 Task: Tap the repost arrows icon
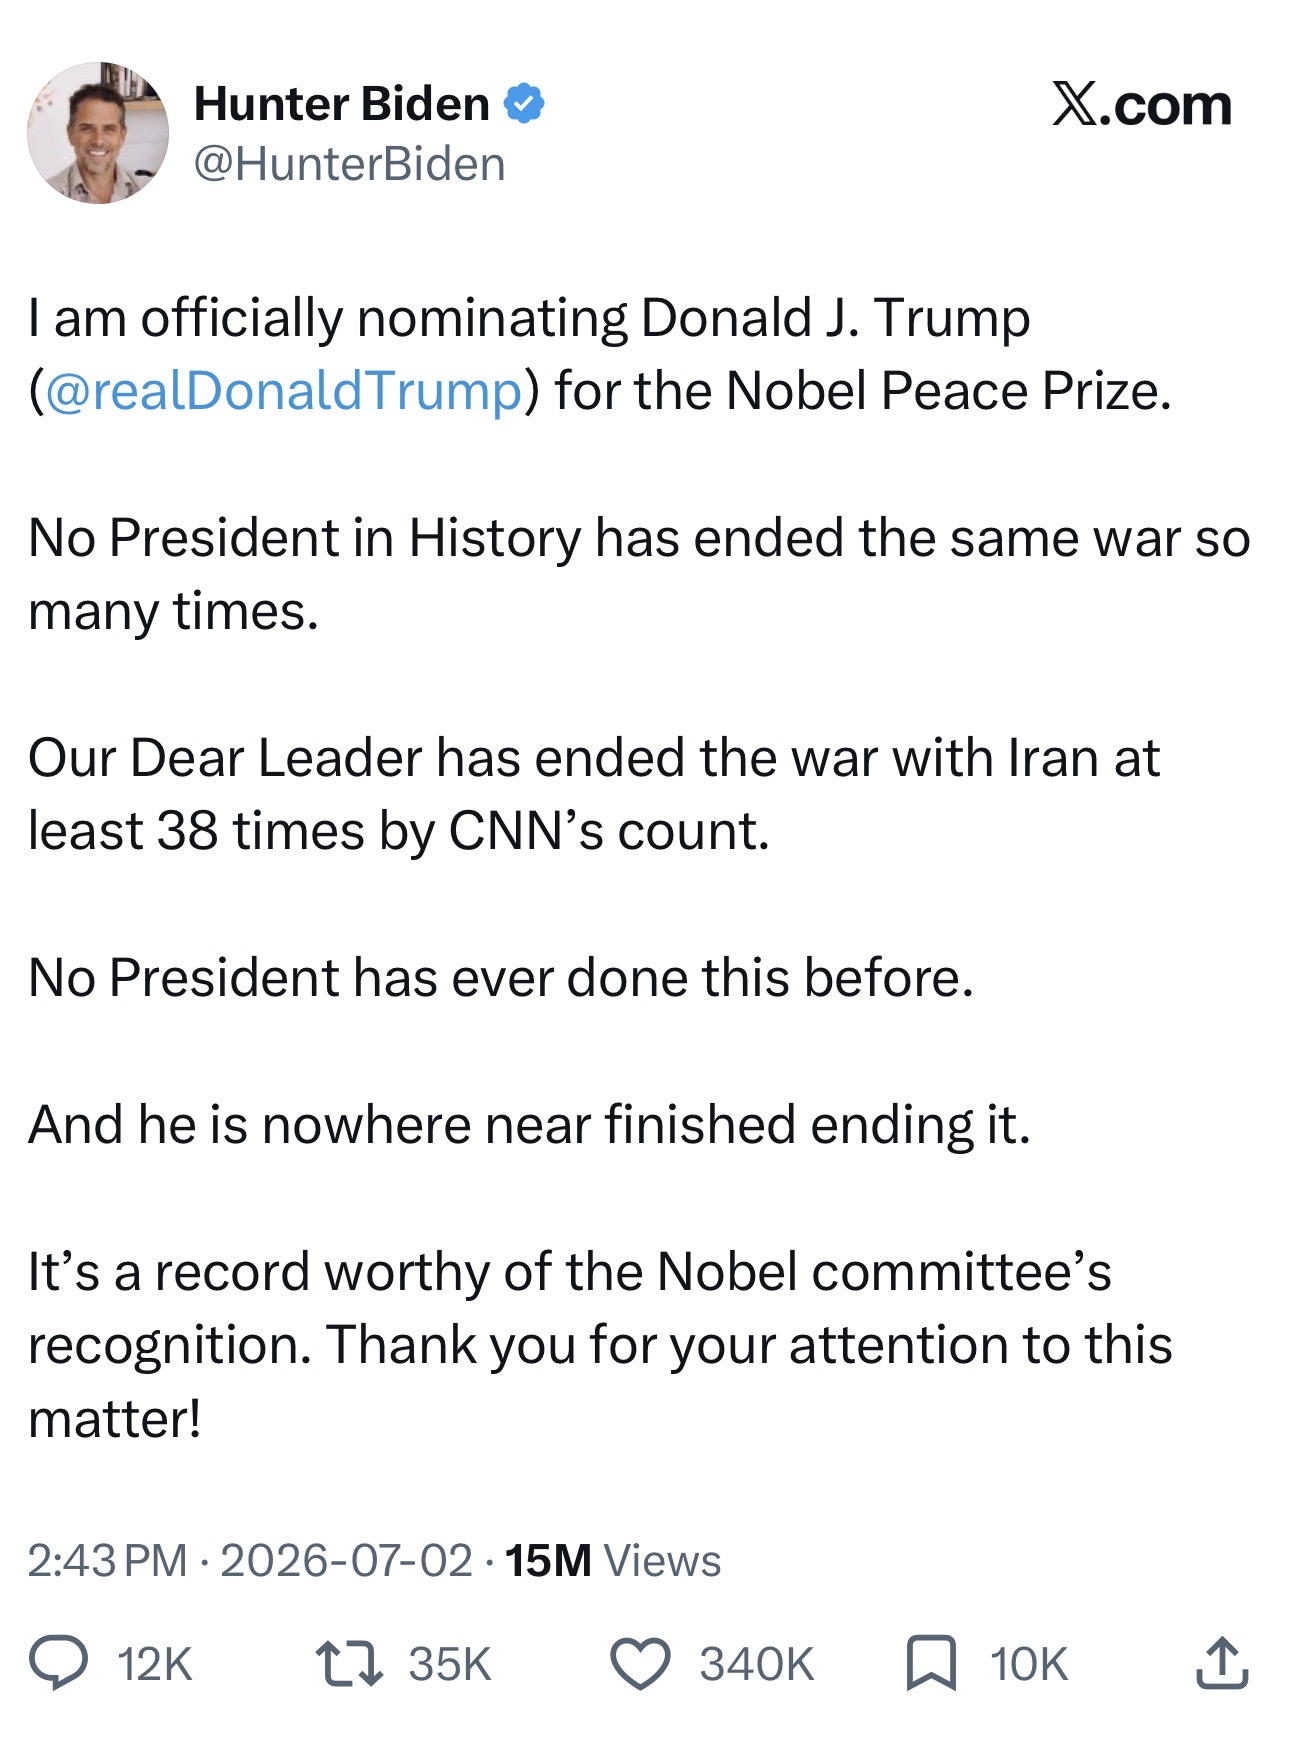[x=348, y=1663]
